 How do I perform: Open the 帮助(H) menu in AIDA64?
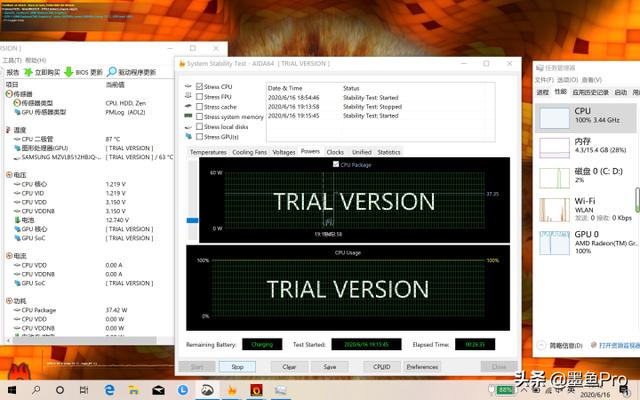(36, 60)
